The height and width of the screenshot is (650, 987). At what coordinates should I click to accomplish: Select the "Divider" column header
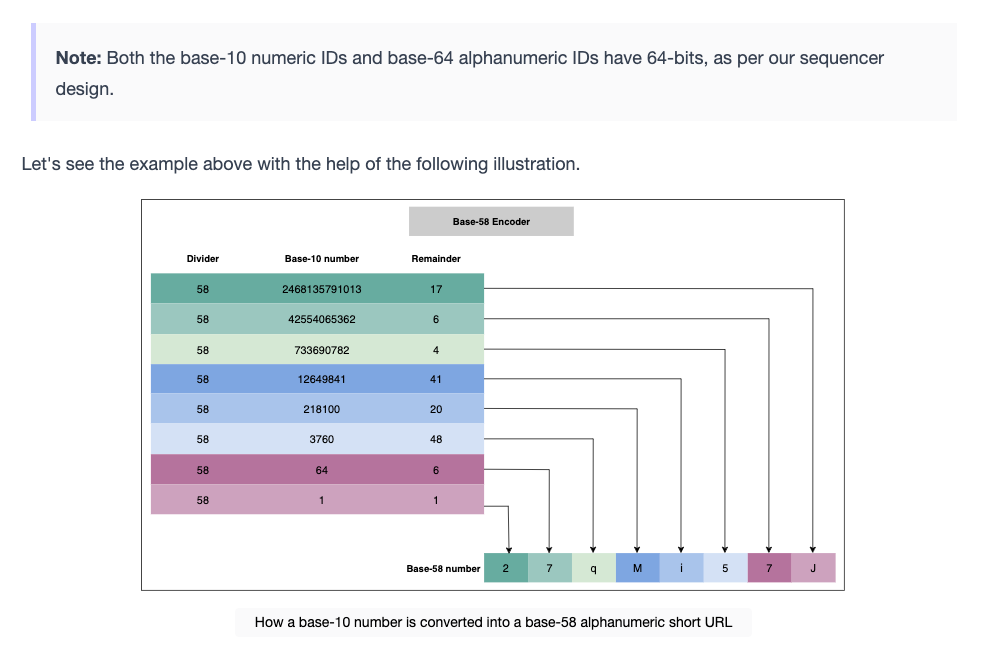(203, 259)
